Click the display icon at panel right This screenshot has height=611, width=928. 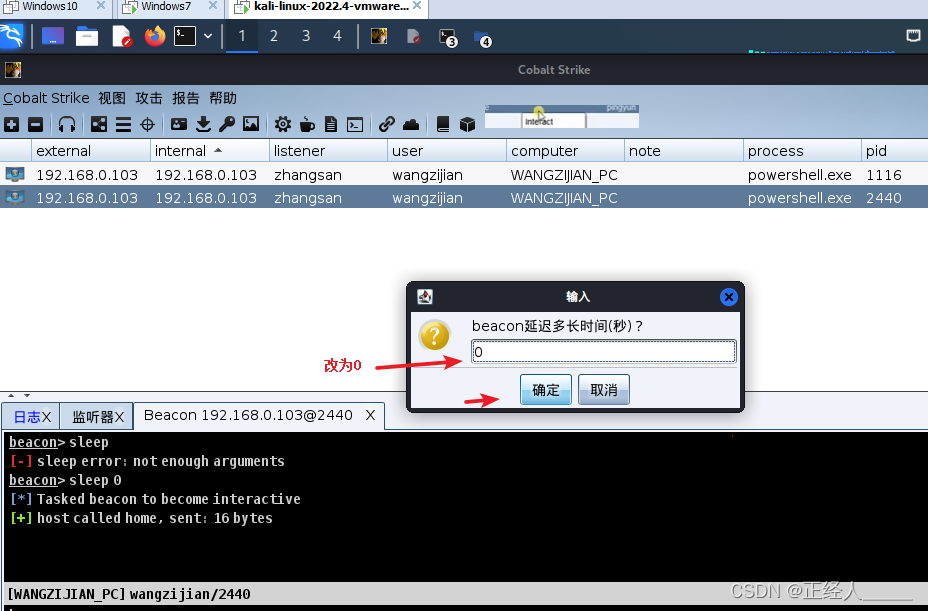tap(913, 36)
